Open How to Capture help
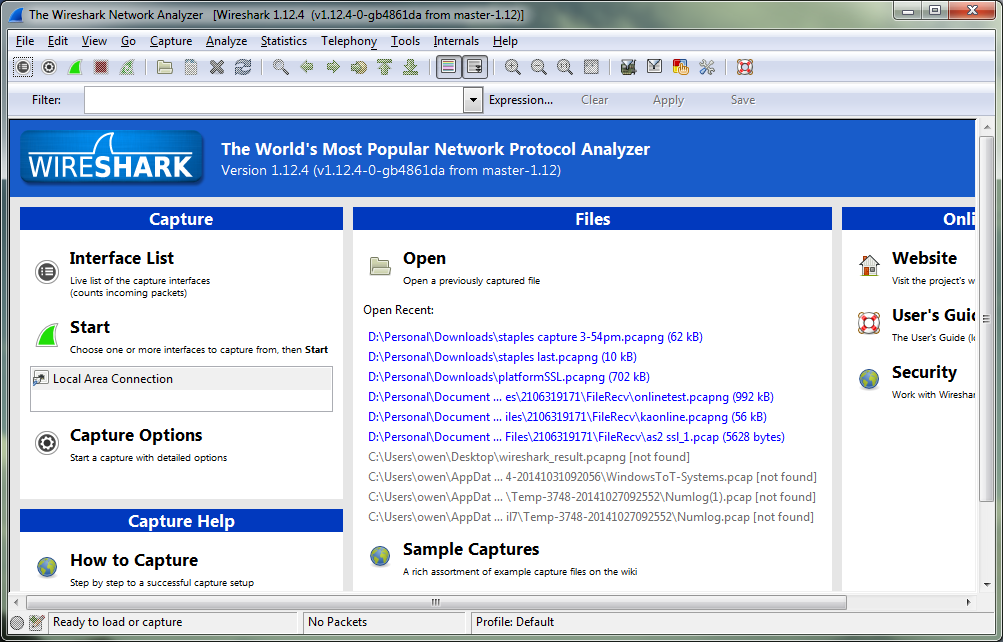 coord(134,560)
